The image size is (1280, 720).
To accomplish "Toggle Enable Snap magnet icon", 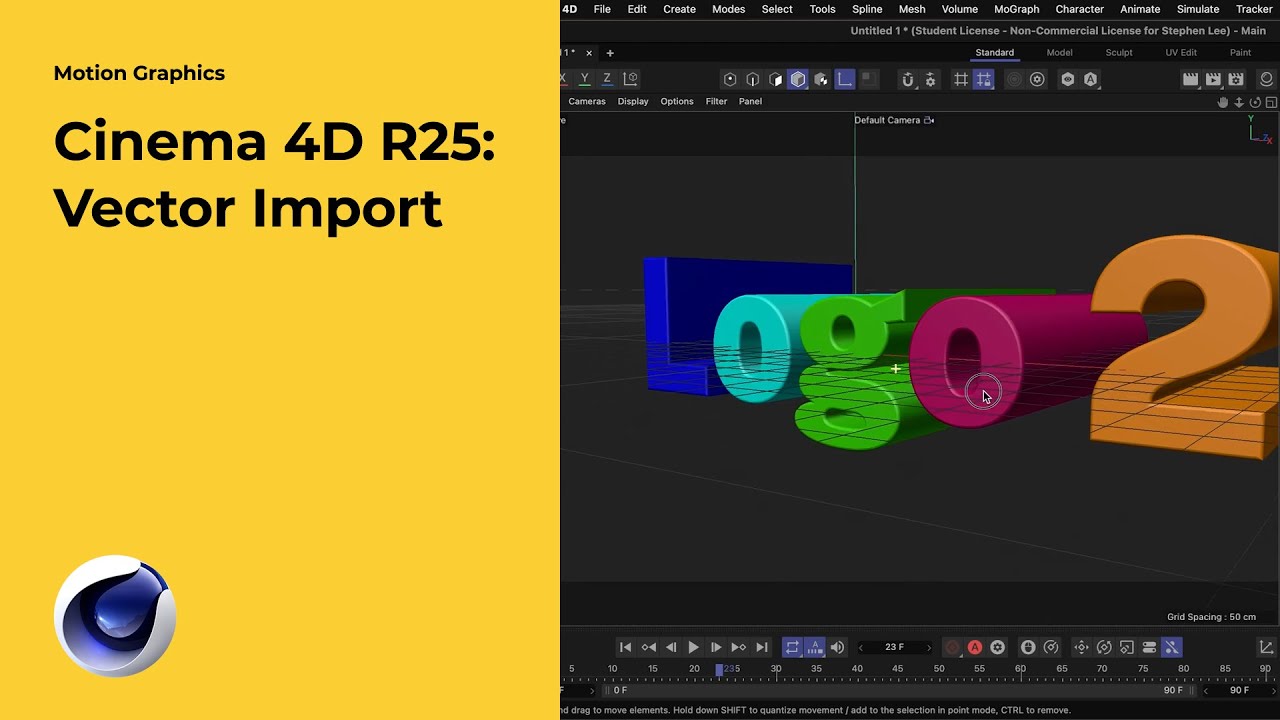I will coord(907,79).
